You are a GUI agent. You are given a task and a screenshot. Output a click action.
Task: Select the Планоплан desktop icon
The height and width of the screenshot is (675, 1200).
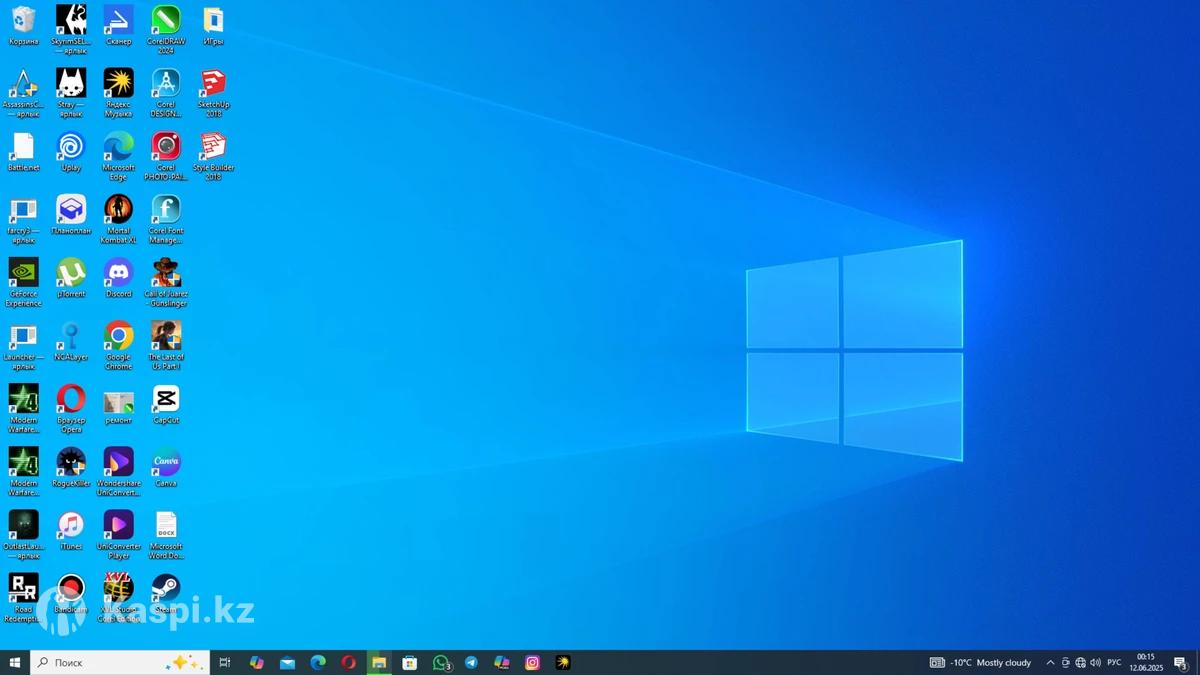tap(71, 216)
